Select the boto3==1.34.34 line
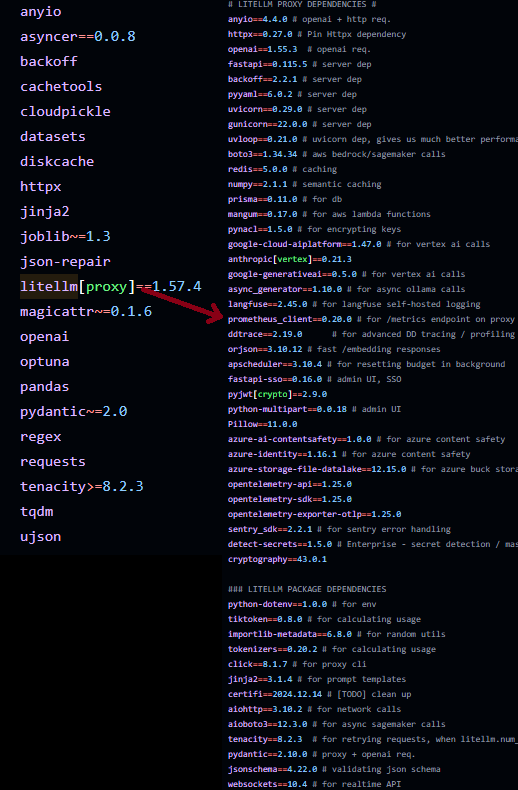Viewport: 518px width, 790px height. [x=336, y=154]
